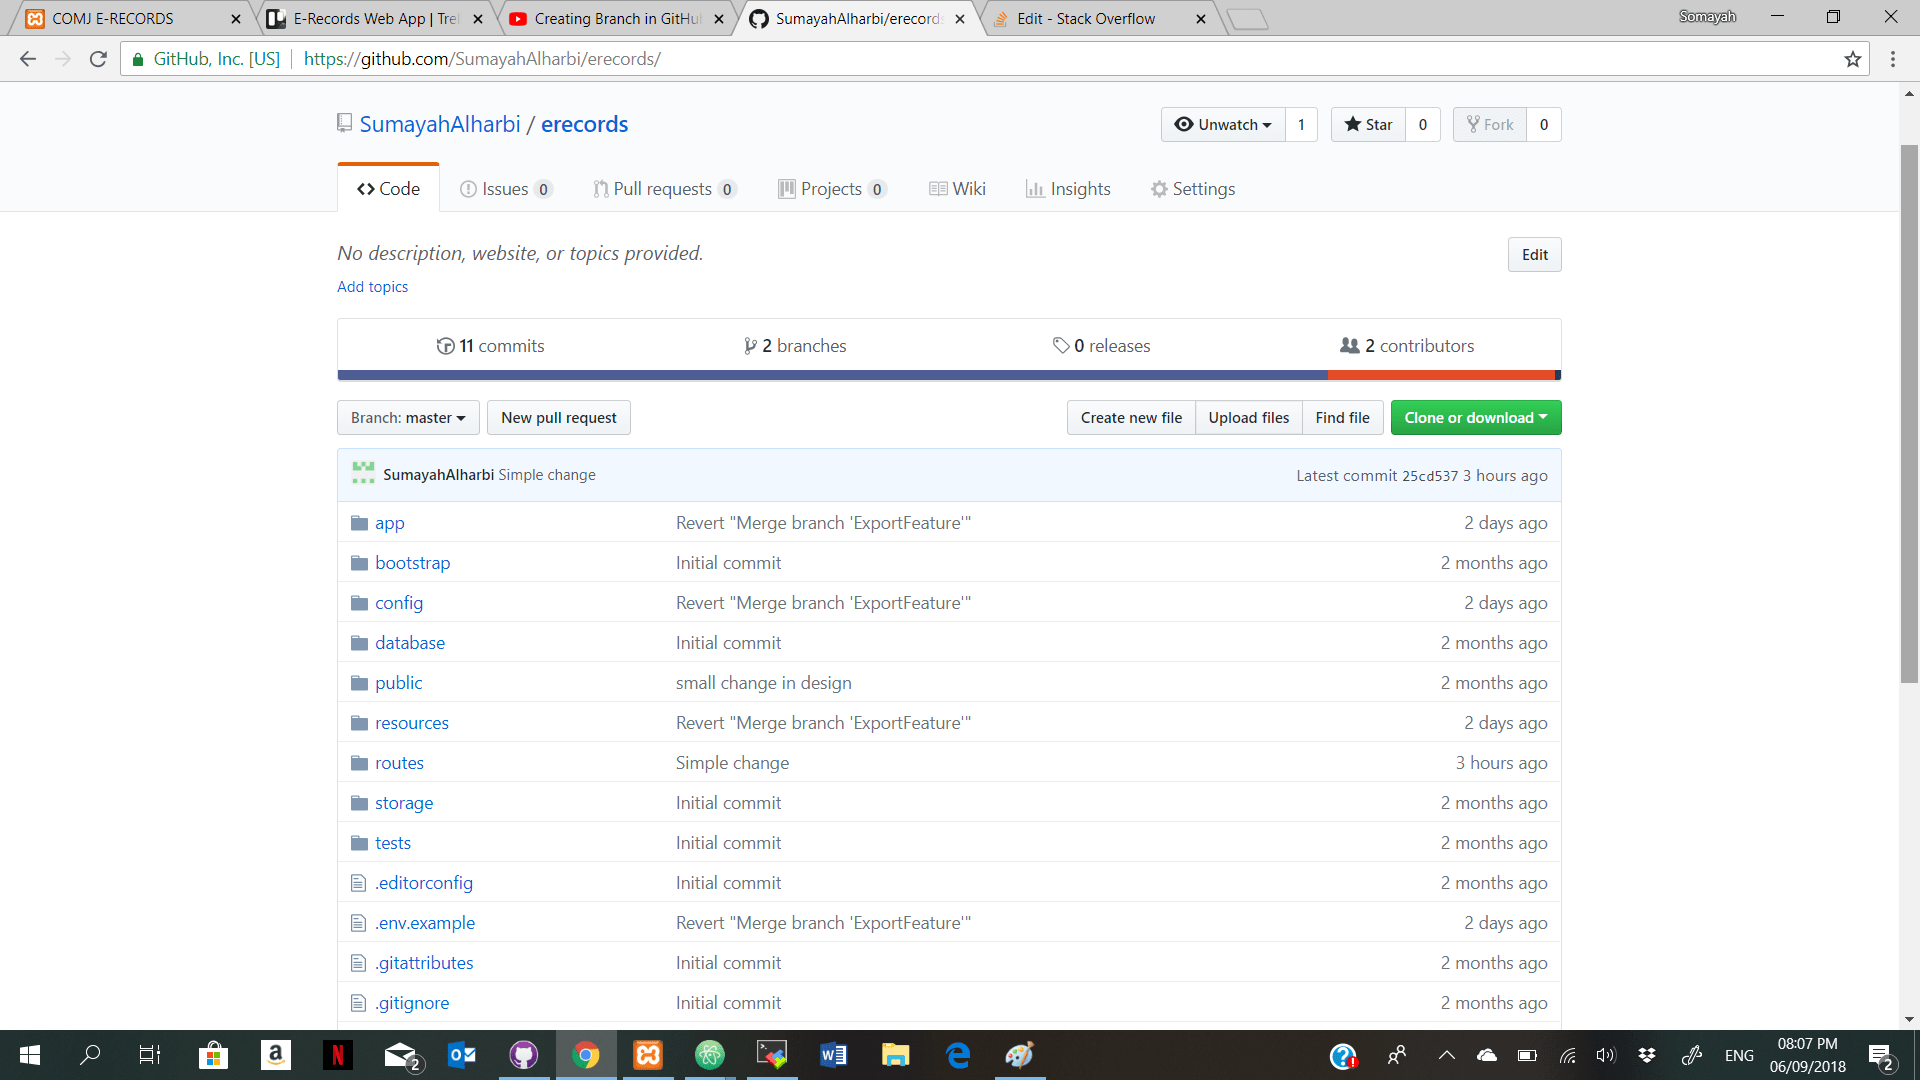Open .env.example file
The width and height of the screenshot is (1920, 1080).
(x=425, y=923)
